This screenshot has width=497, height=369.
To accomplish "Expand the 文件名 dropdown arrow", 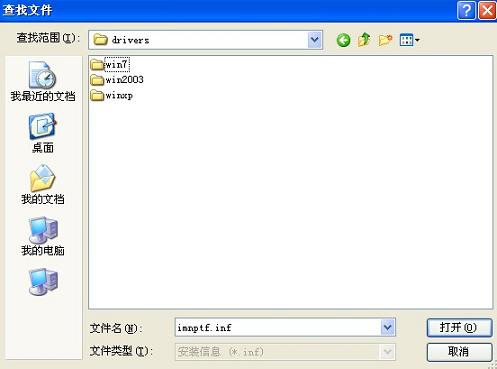I will (x=388, y=327).
